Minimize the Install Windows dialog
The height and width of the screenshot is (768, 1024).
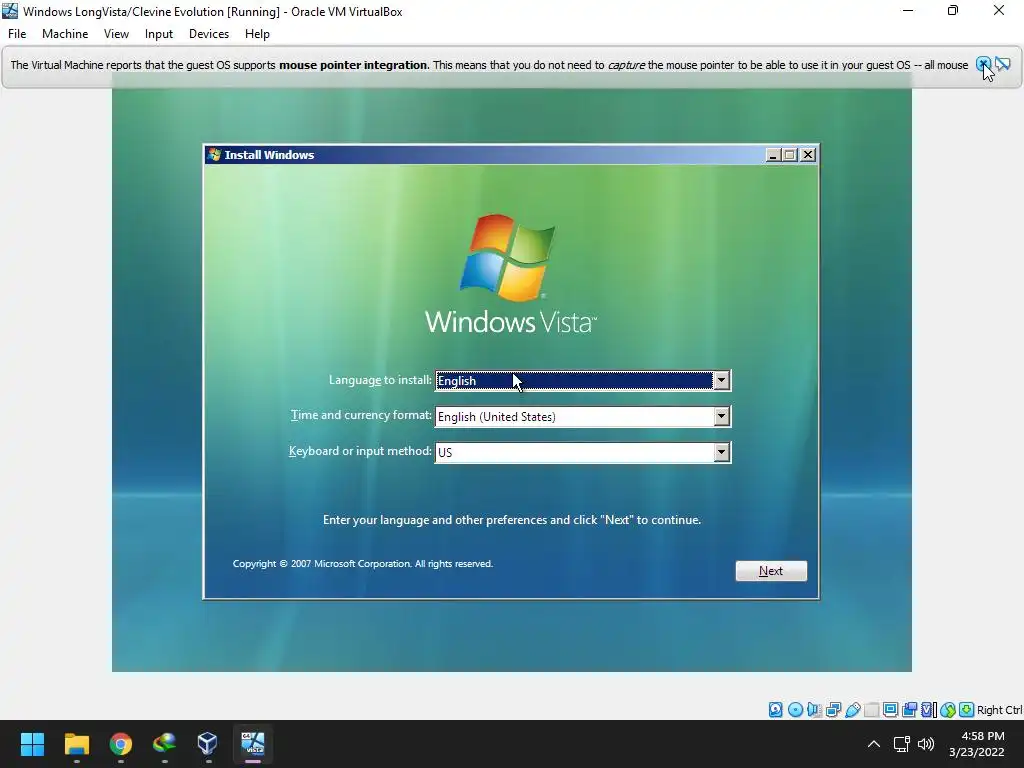click(x=773, y=155)
